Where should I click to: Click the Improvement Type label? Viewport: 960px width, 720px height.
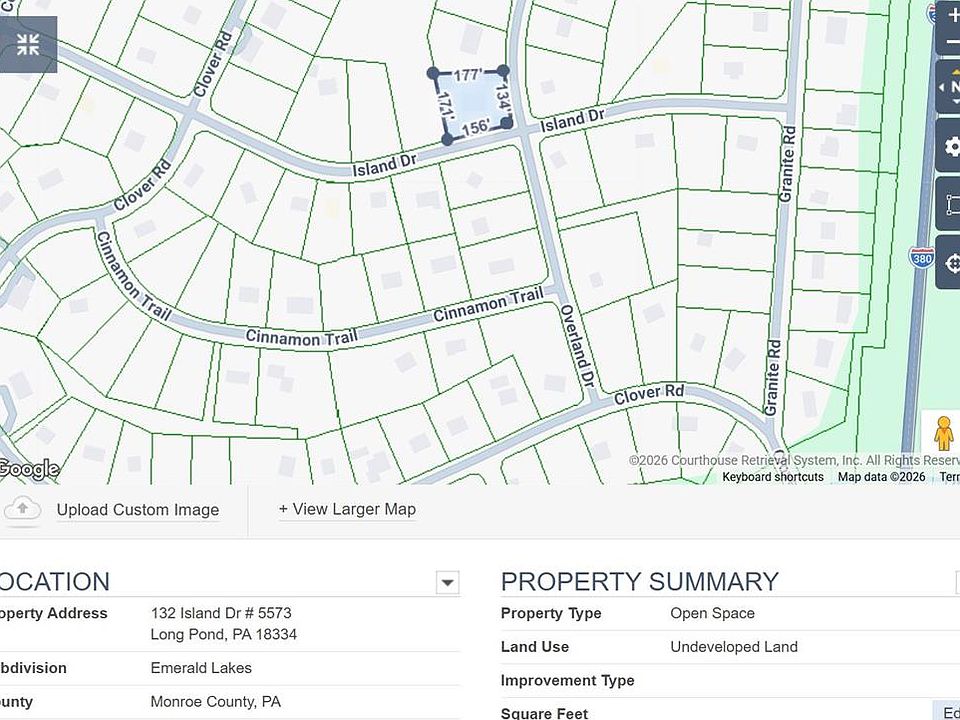pyautogui.click(x=567, y=680)
